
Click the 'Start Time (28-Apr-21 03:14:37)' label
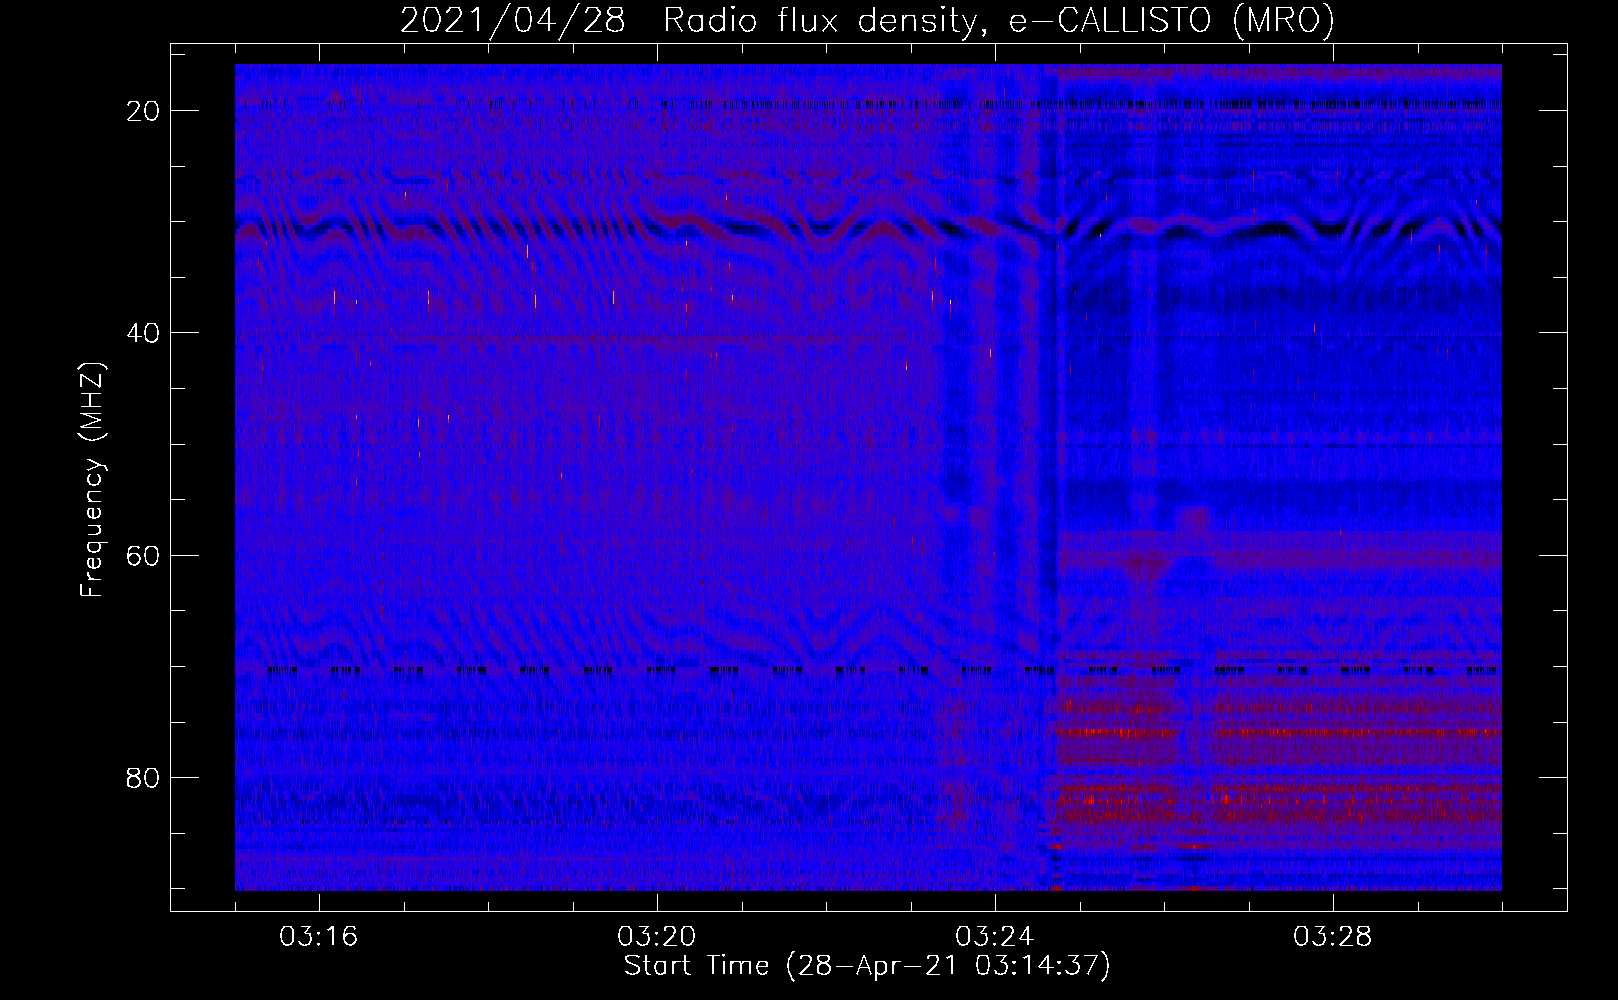[867, 966]
